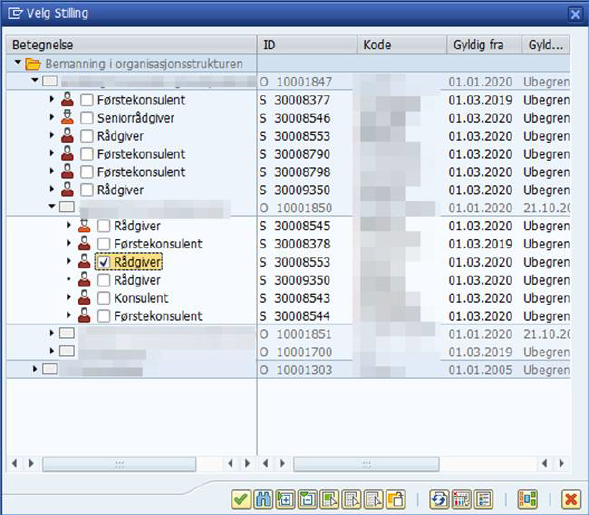The width and height of the screenshot is (589, 515).
Task: Open search with the binoculars icon
Action: click(x=263, y=500)
